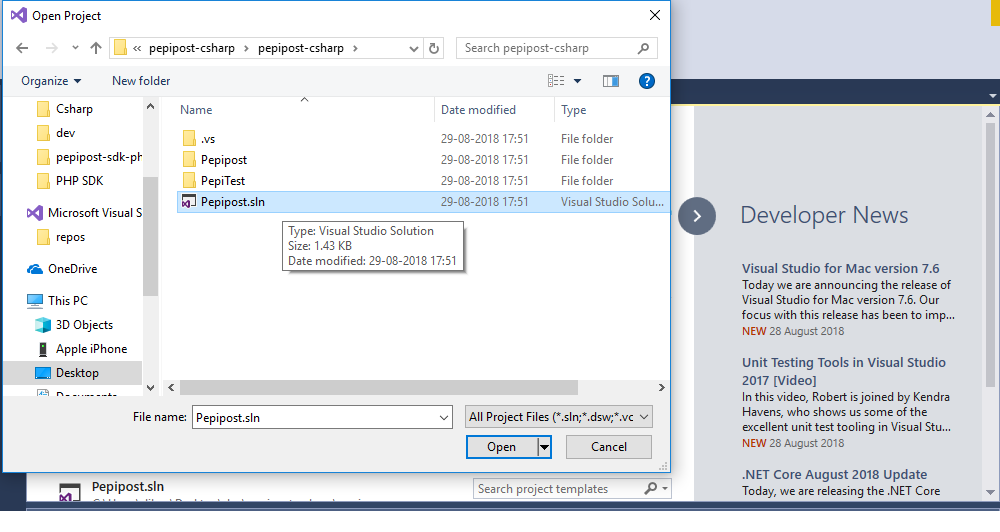Open the All Project Files type dropdown

(559, 417)
